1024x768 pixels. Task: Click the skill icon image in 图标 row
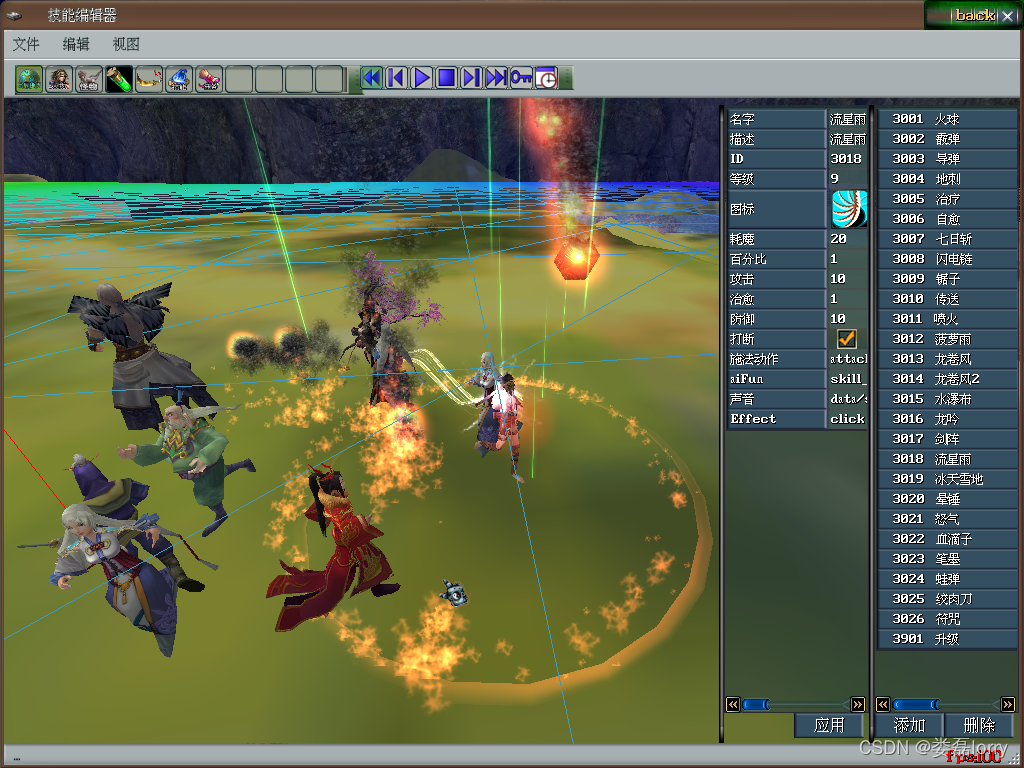849,209
